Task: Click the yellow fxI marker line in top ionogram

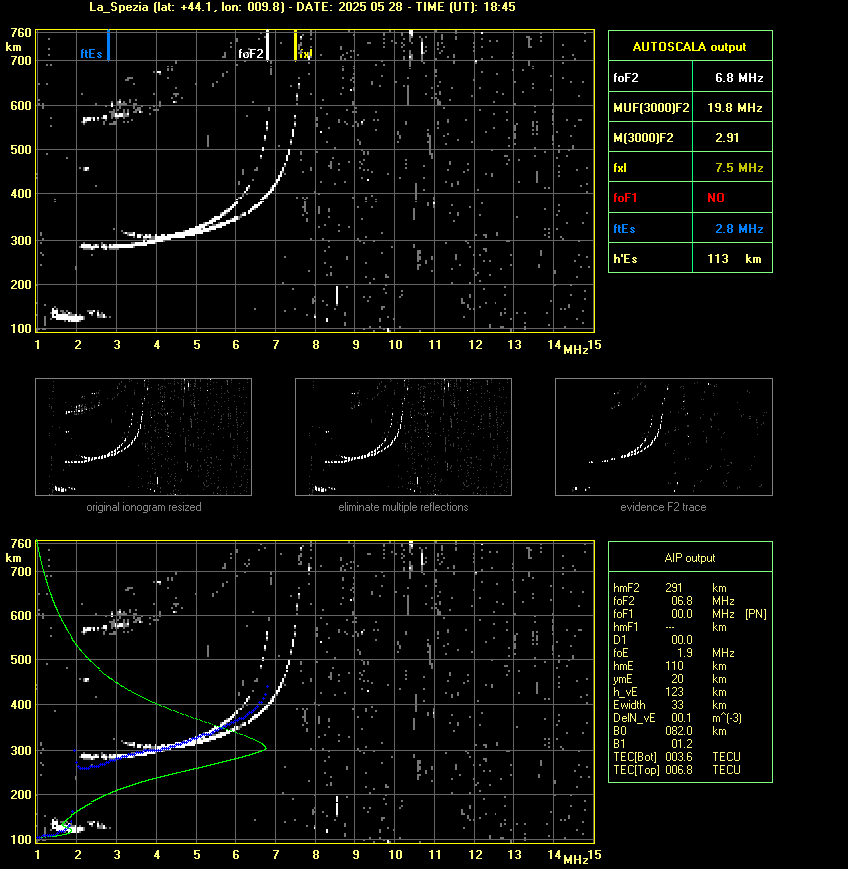Action: 295,45
